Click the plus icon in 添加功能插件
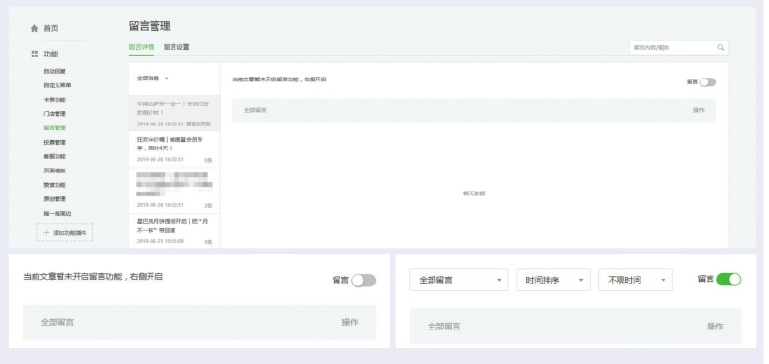 click(x=47, y=233)
